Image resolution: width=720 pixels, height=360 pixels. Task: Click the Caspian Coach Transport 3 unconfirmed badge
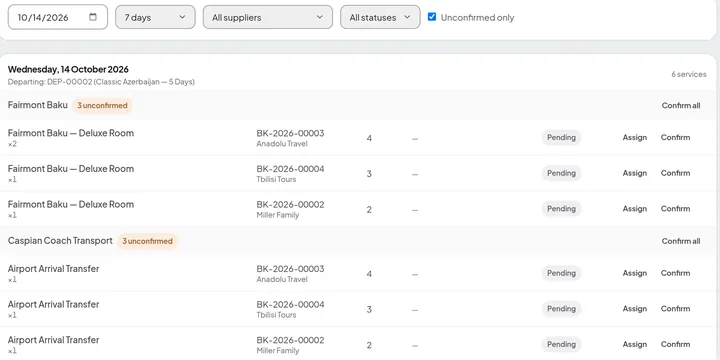coord(147,241)
